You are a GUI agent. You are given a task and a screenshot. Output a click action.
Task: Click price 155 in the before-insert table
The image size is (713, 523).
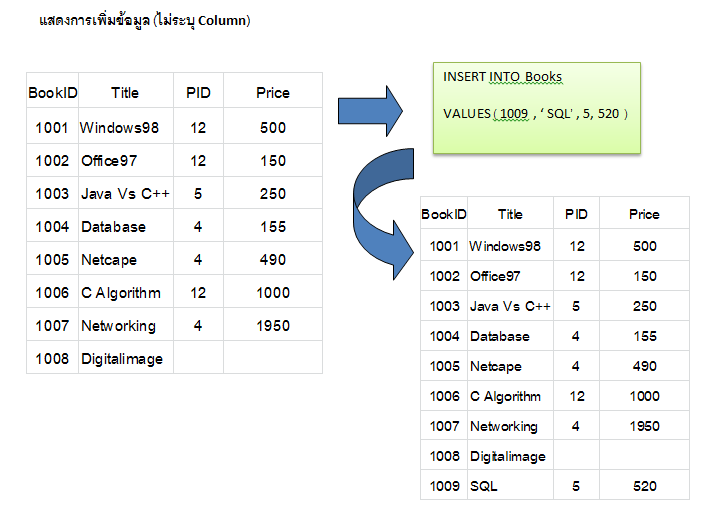click(x=273, y=227)
